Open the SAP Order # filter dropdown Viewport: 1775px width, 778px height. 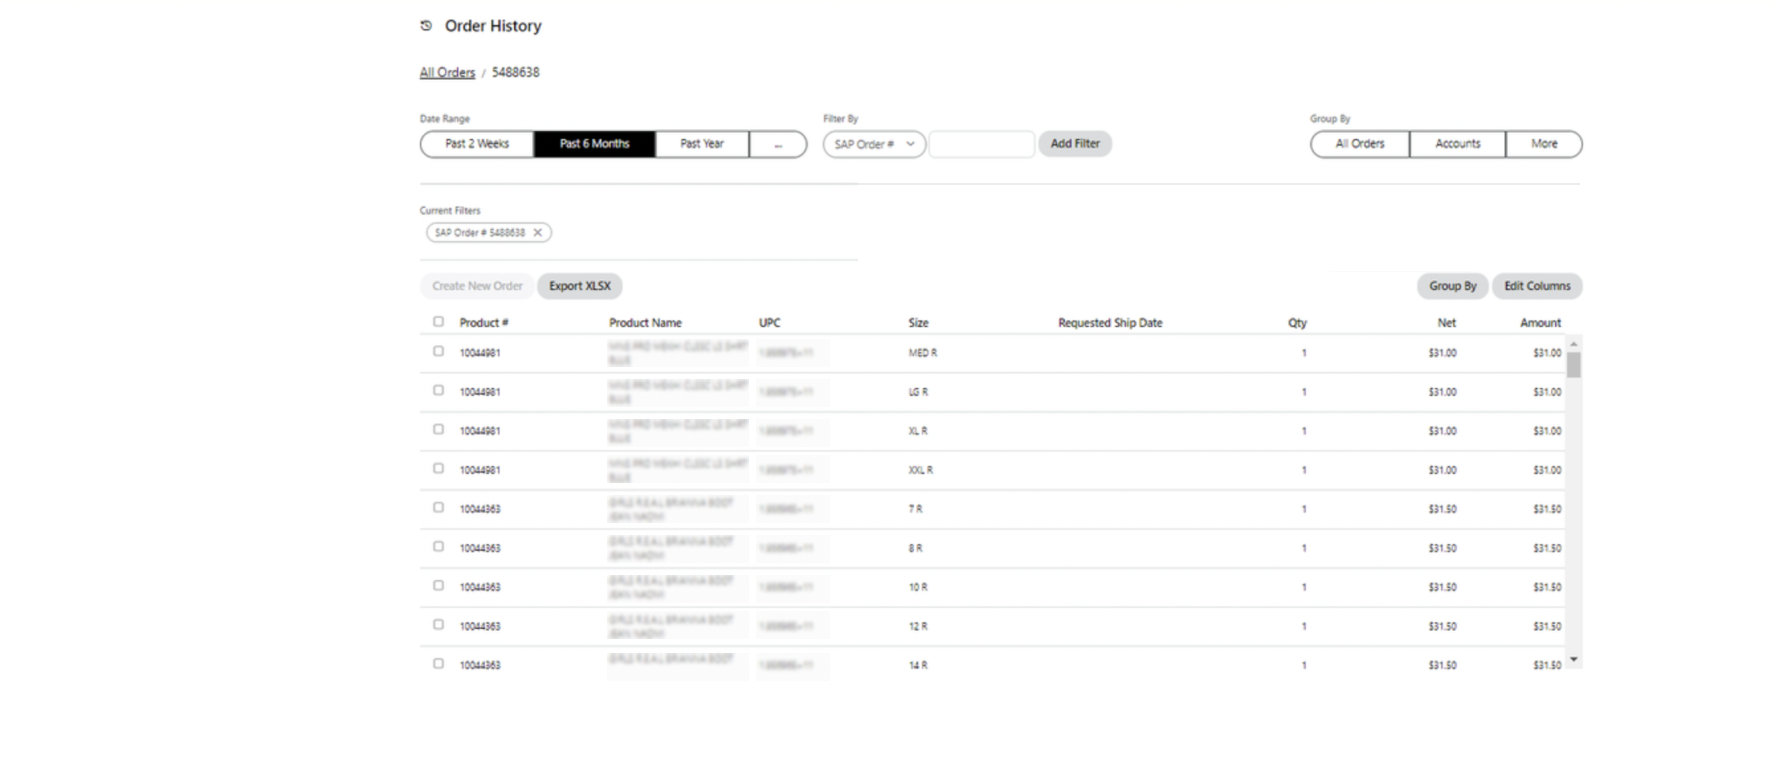(874, 144)
